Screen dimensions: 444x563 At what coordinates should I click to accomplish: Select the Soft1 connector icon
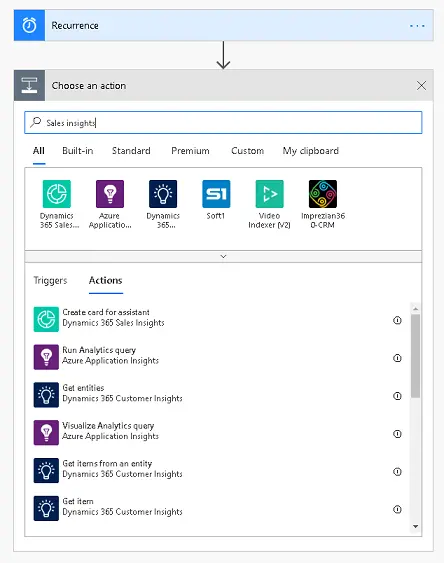[x=216, y=194]
